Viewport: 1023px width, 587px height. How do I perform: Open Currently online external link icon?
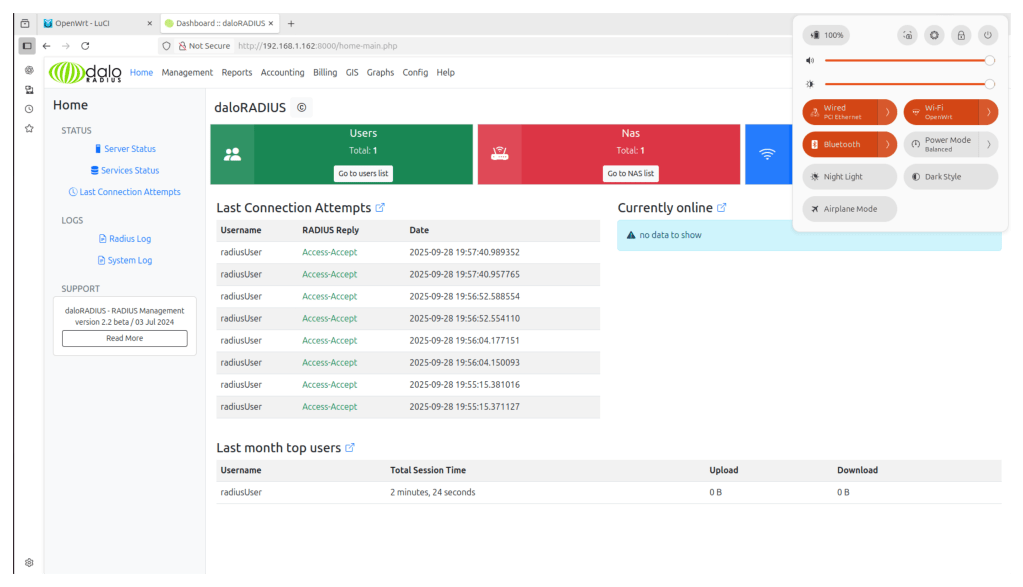tap(722, 208)
